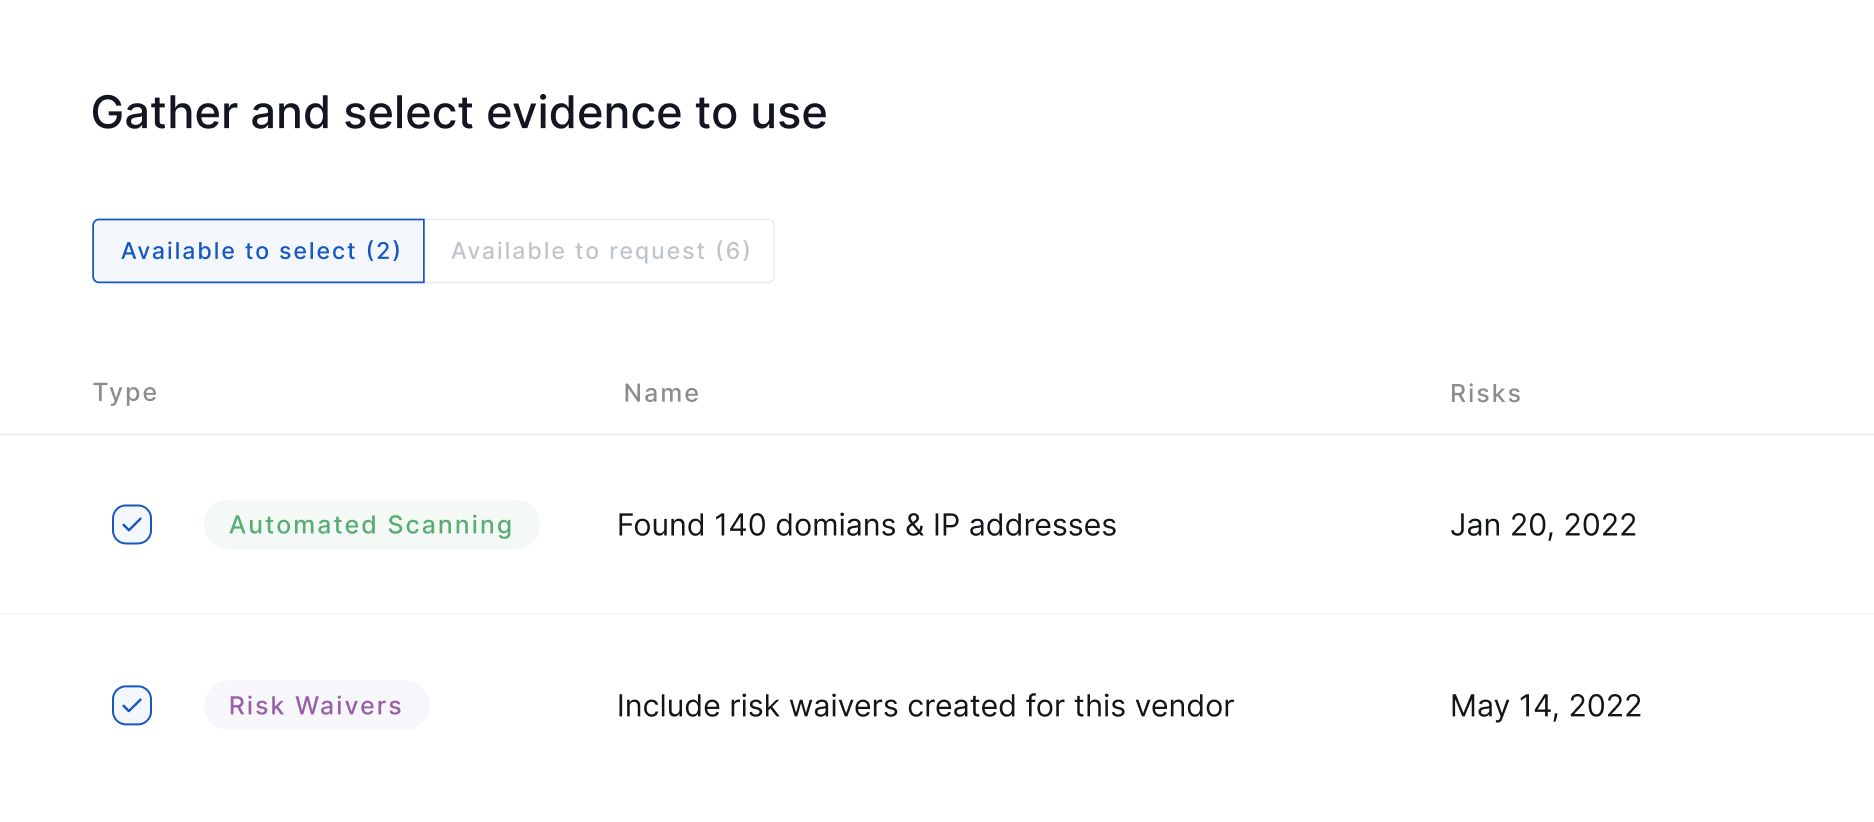
Task: Click the (6) count on request tab
Action: point(733,251)
